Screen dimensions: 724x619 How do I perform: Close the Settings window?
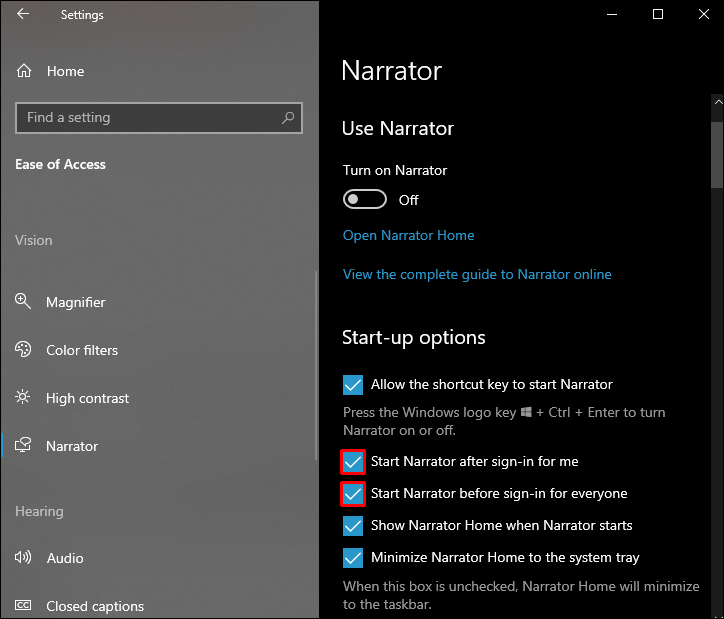pyautogui.click(x=704, y=14)
